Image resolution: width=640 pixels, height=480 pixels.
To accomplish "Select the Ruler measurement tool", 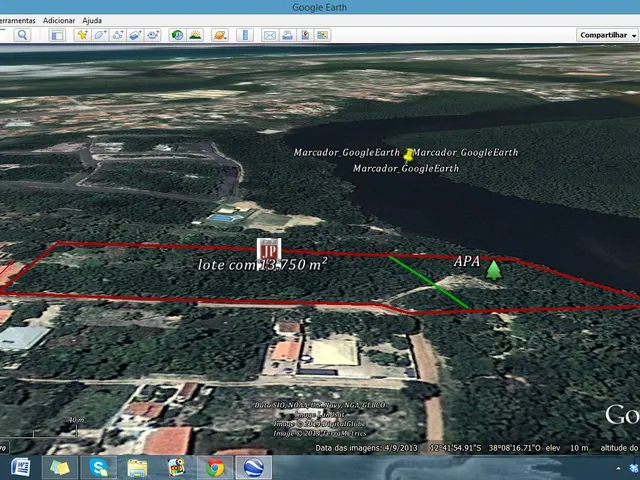I will point(245,35).
